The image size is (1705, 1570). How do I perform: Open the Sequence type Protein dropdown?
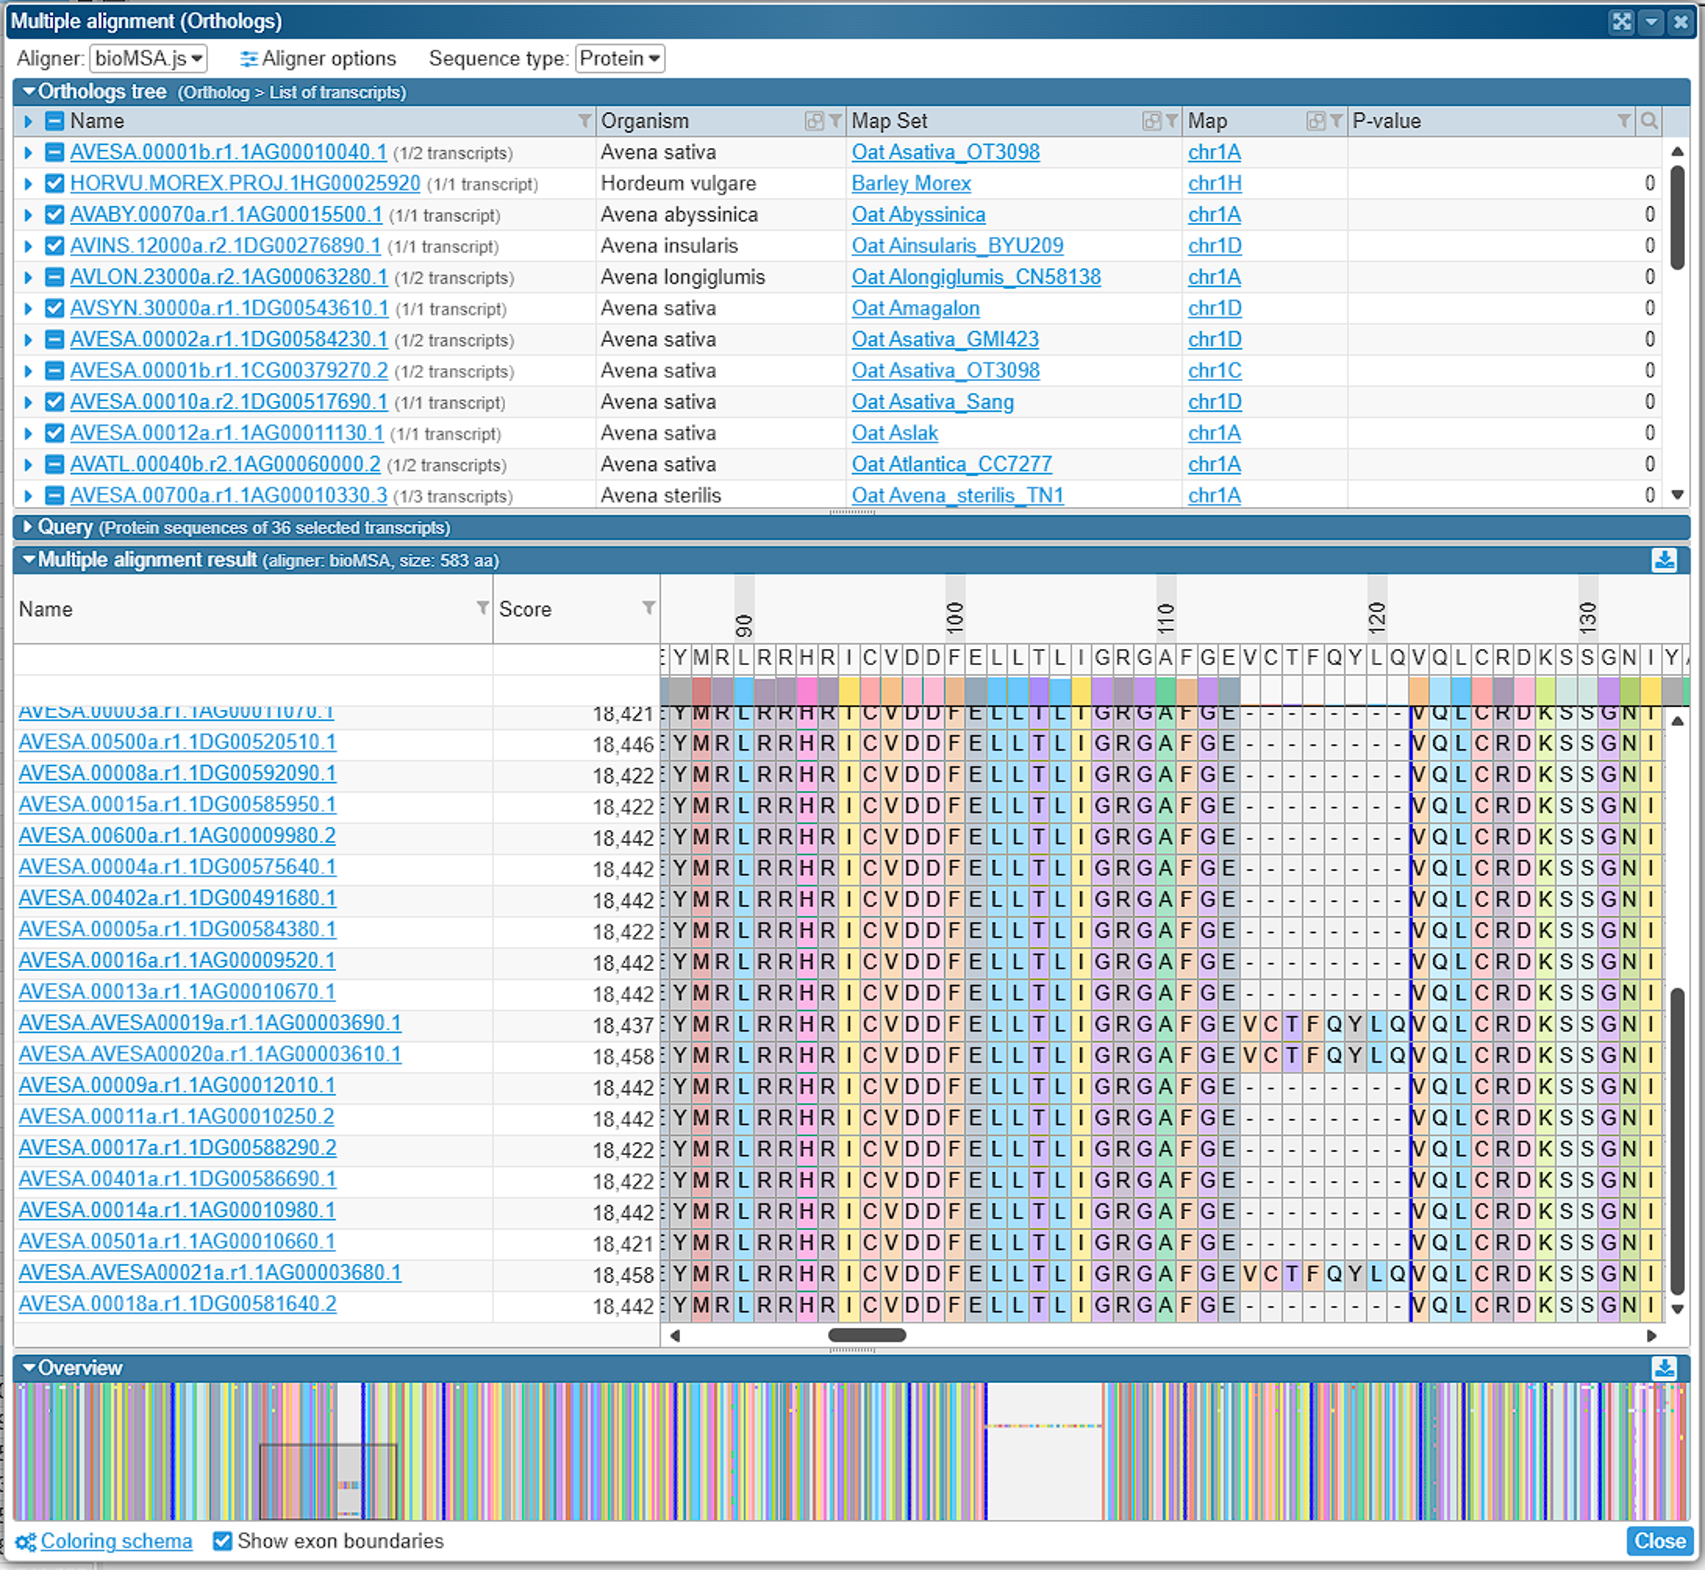(x=620, y=59)
